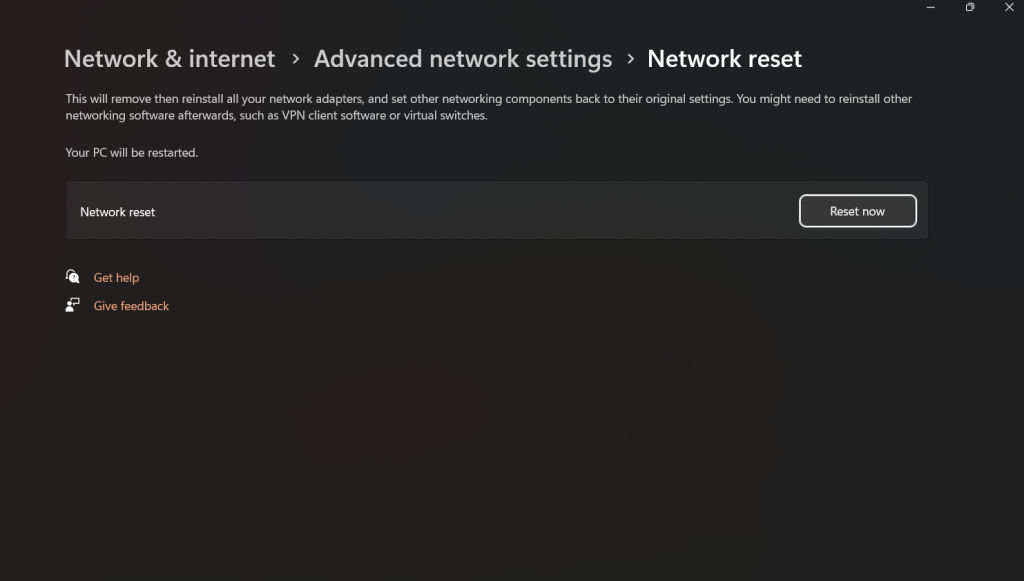Open the Get help link
This screenshot has width=1024, height=581.
click(116, 277)
